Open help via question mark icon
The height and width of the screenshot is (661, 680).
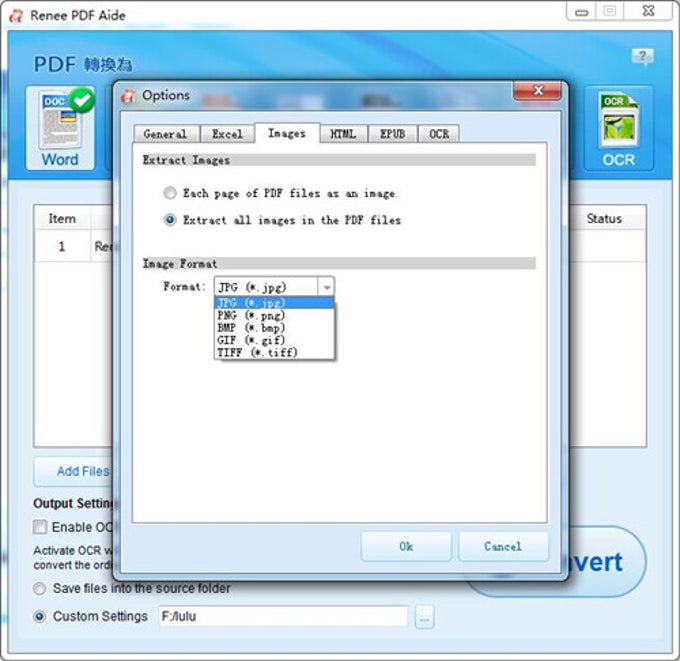[643, 56]
